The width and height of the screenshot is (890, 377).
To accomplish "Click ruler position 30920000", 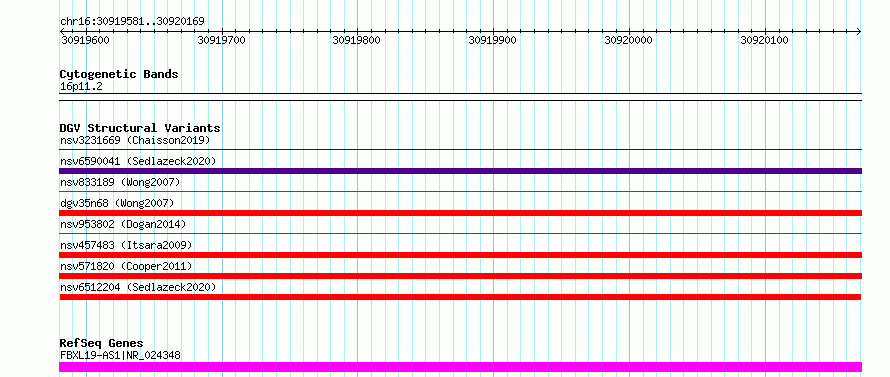I will pos(628,40).
